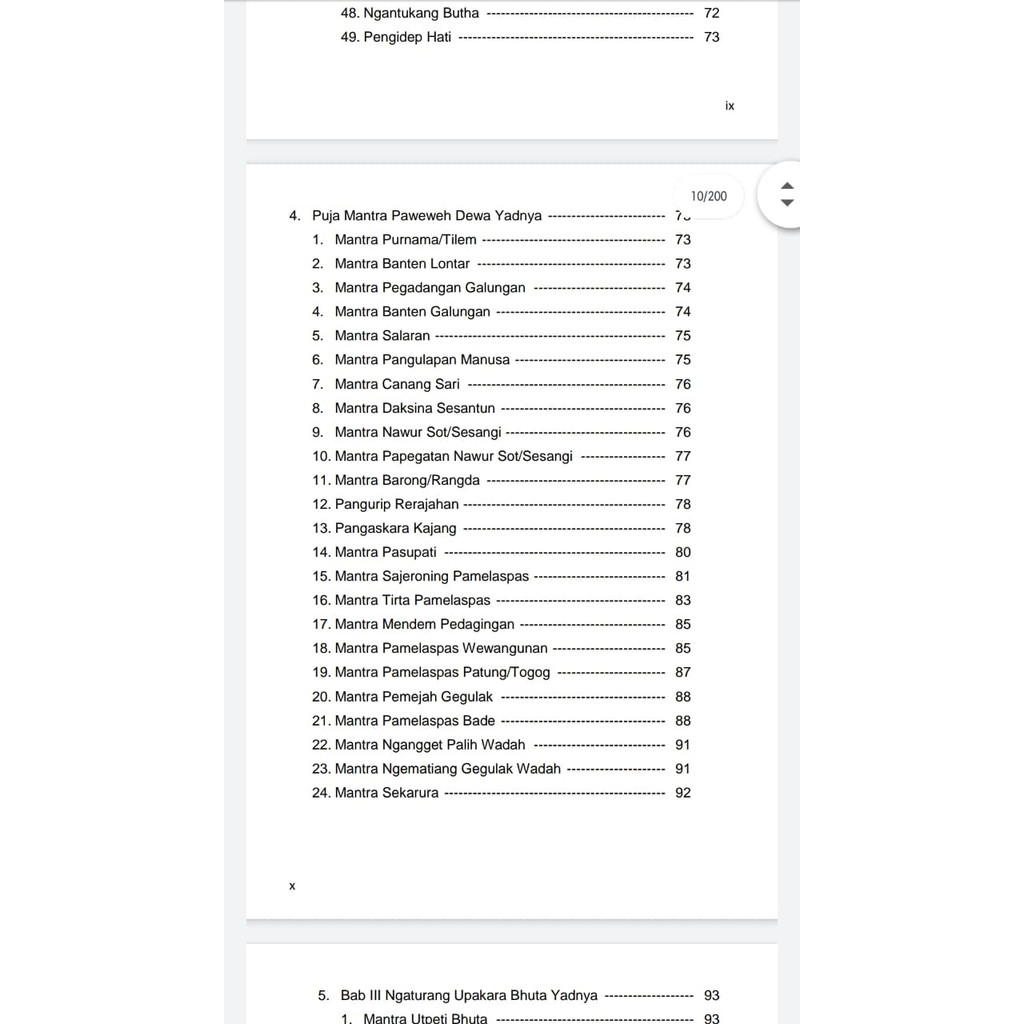Go to Mantra Mendem Pedagingan
The height and width of the screenshot is (1024, 1024).
[424, 624]
